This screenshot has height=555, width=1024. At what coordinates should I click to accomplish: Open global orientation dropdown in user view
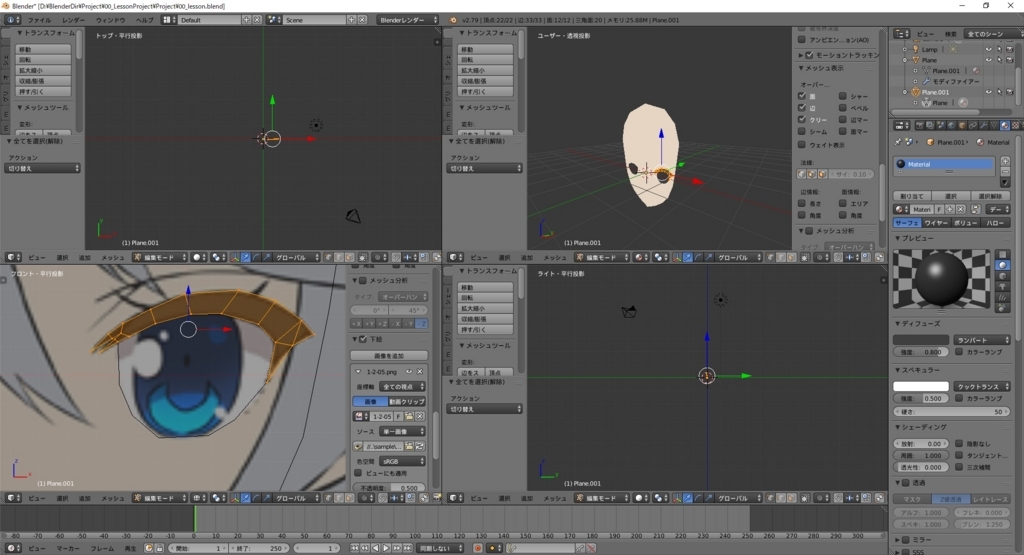coord(739,257)
